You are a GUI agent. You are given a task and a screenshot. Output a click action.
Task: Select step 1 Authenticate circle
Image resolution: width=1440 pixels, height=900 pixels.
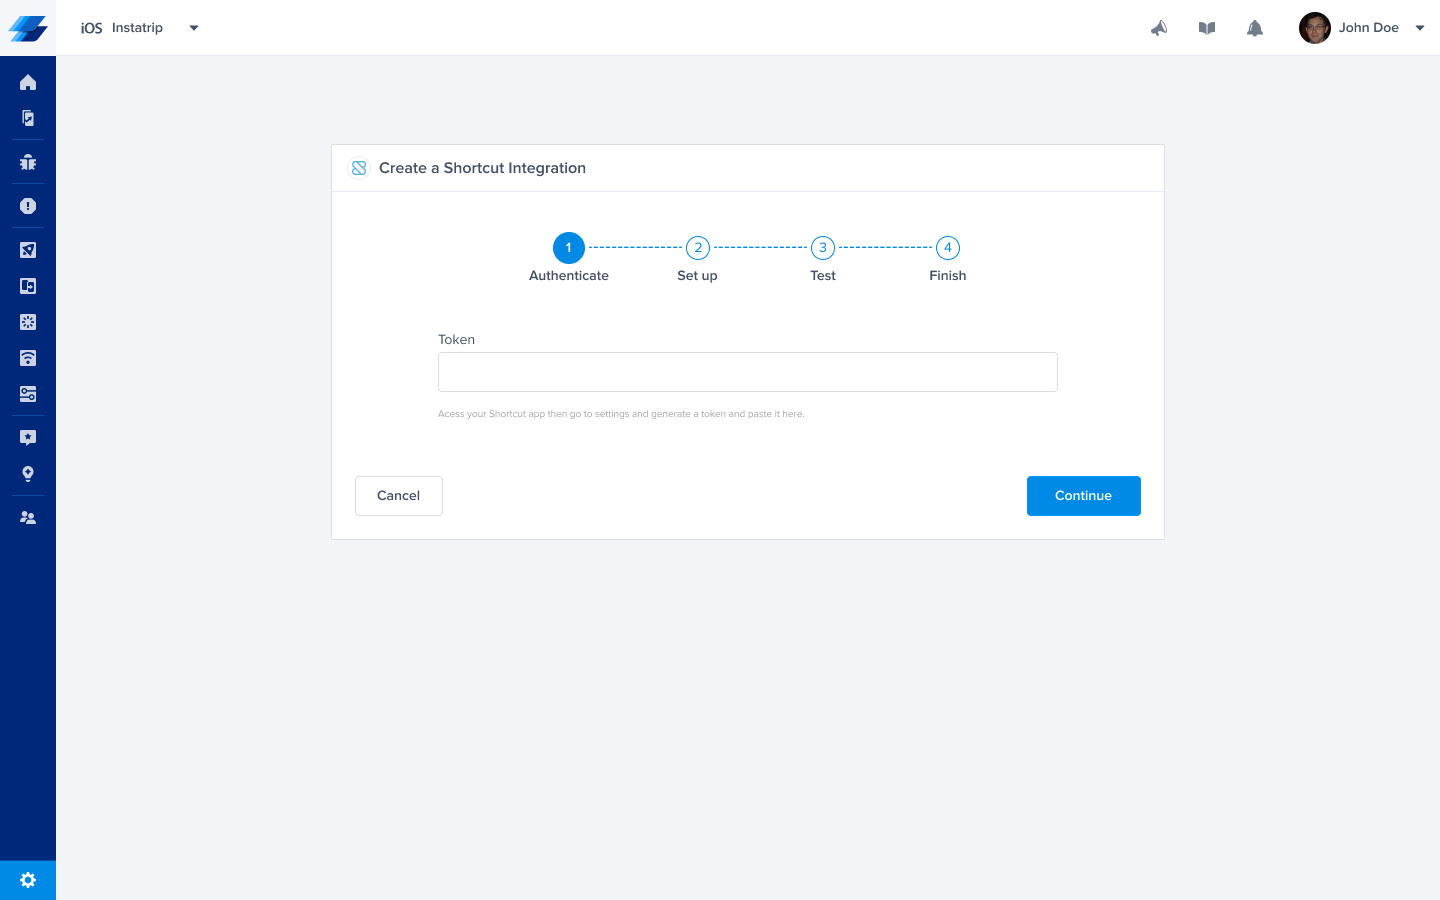(x=569, y=248)
